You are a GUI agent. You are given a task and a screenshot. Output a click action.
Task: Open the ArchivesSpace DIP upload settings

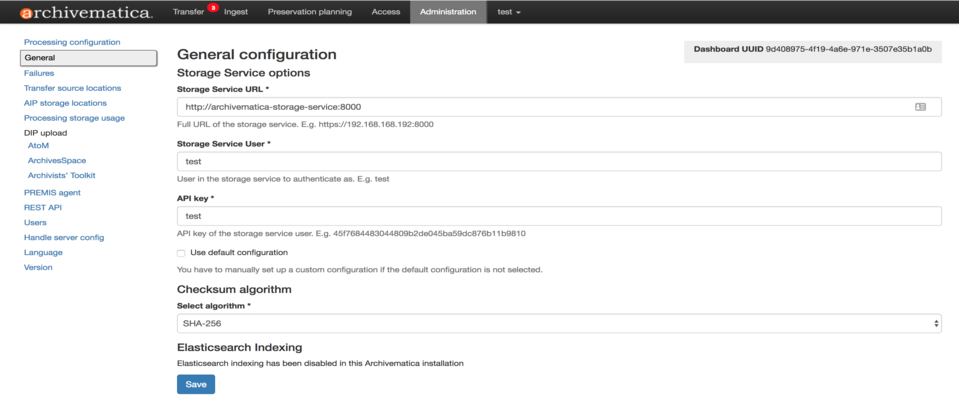click(55, 160)
